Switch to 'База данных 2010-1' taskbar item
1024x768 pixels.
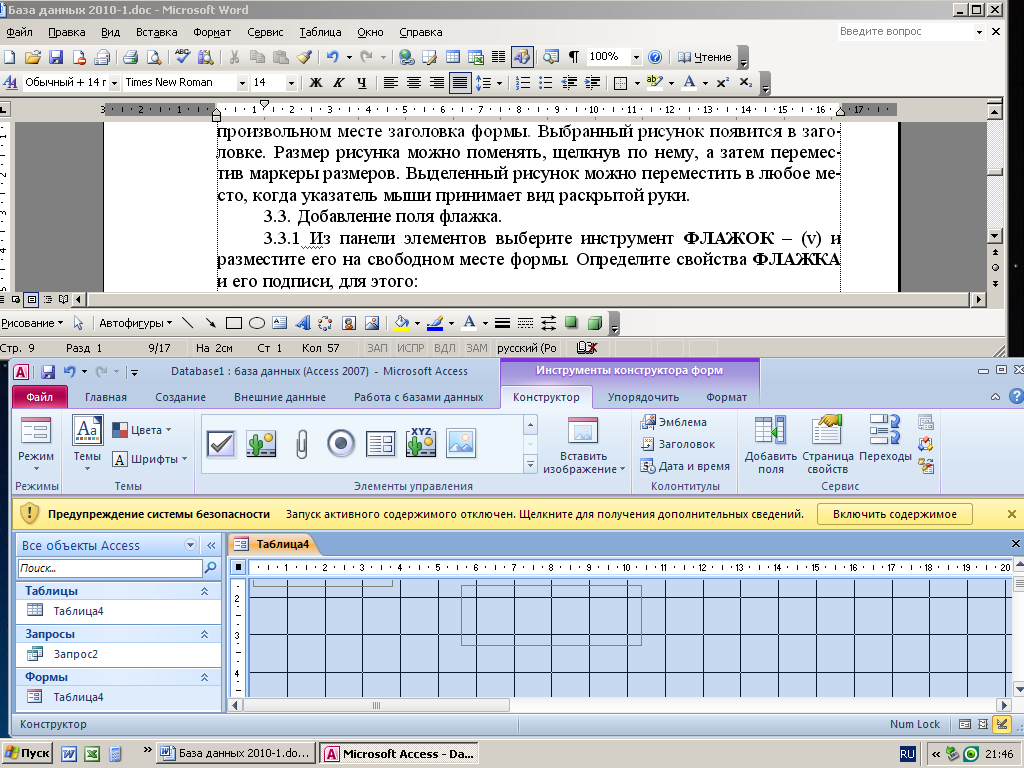[x=236, y=753]
